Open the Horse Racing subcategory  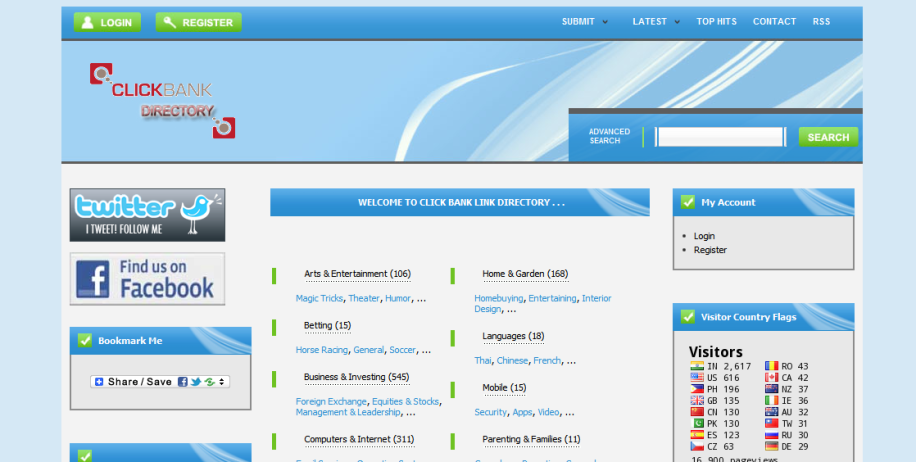[321, 350]
